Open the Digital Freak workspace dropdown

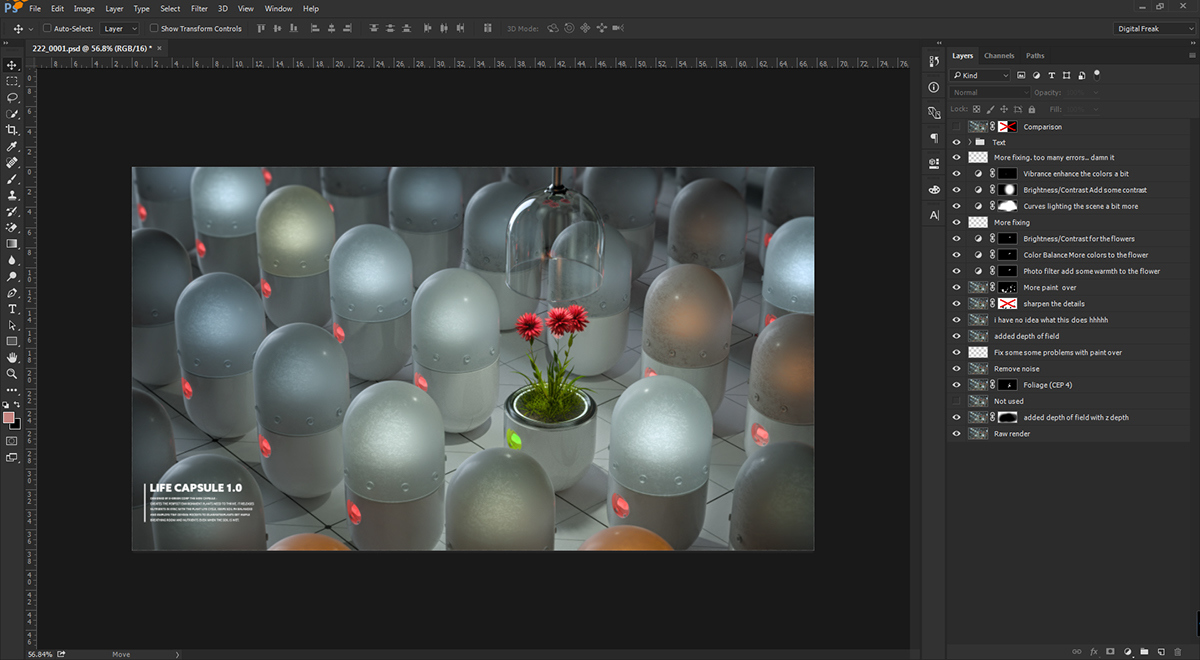click(x=1154, y=28)
